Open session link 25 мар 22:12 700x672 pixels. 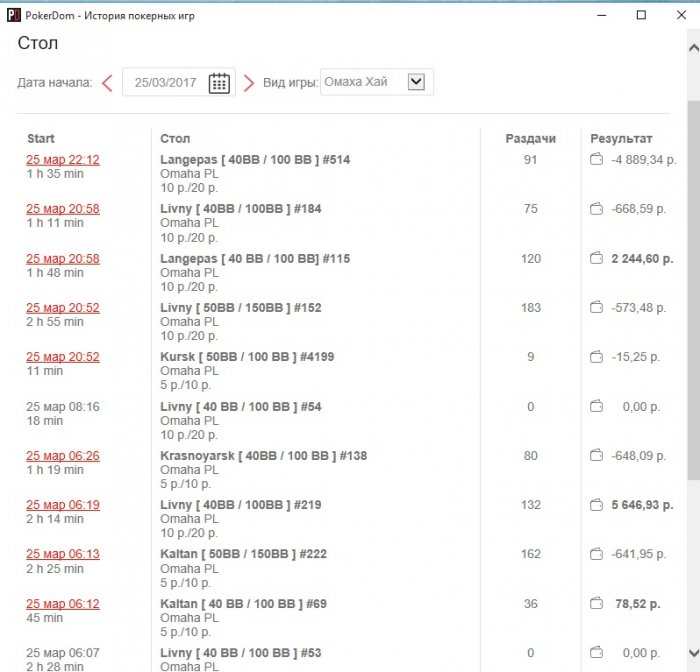(x=62, y=160)
